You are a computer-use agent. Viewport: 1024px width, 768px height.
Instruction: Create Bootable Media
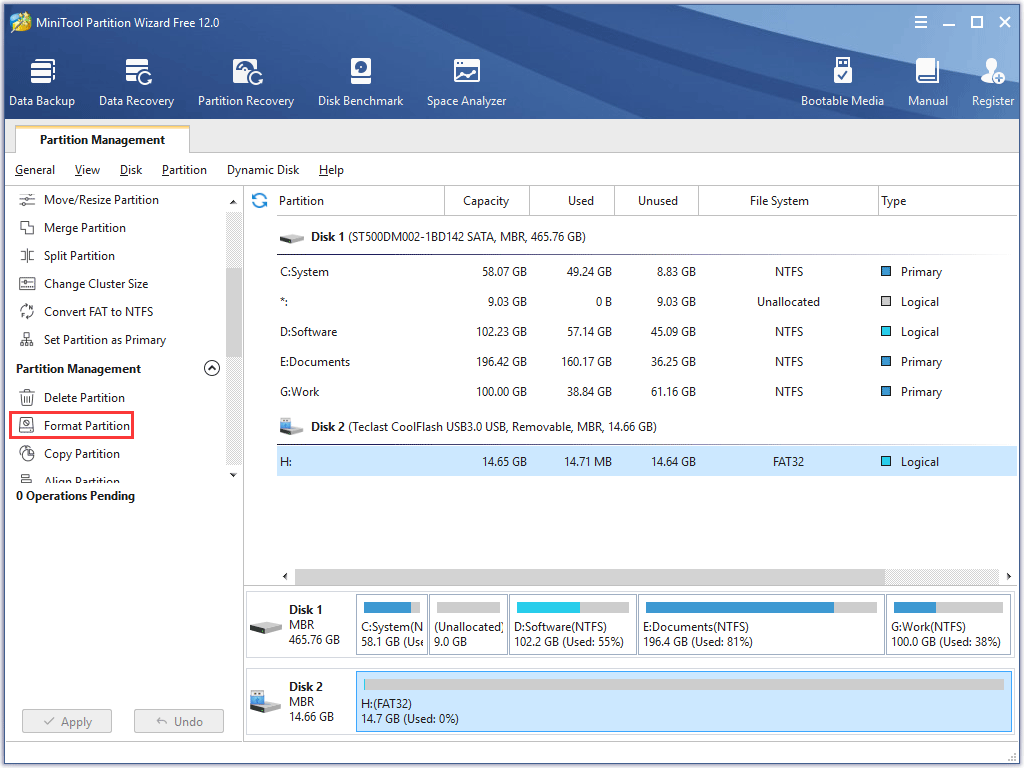tap(842, 82)
